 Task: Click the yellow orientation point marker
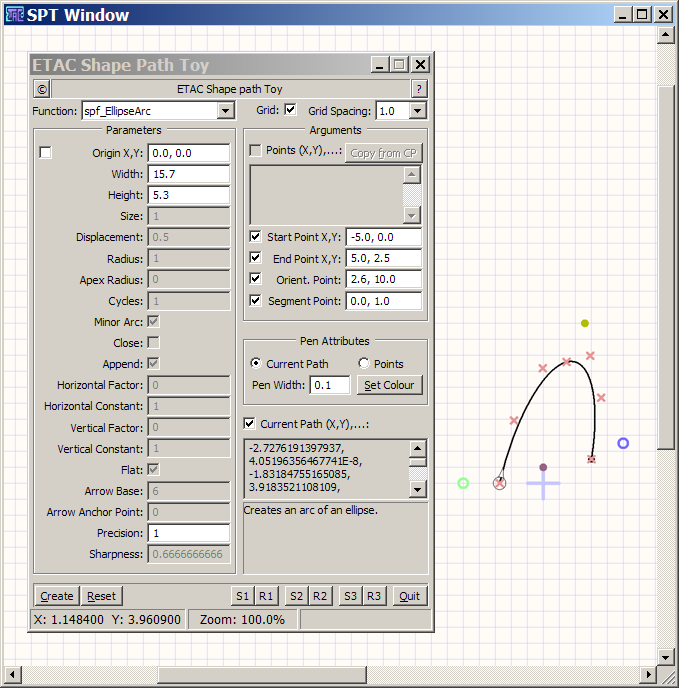pyautogui.click(x=585, y=323)
